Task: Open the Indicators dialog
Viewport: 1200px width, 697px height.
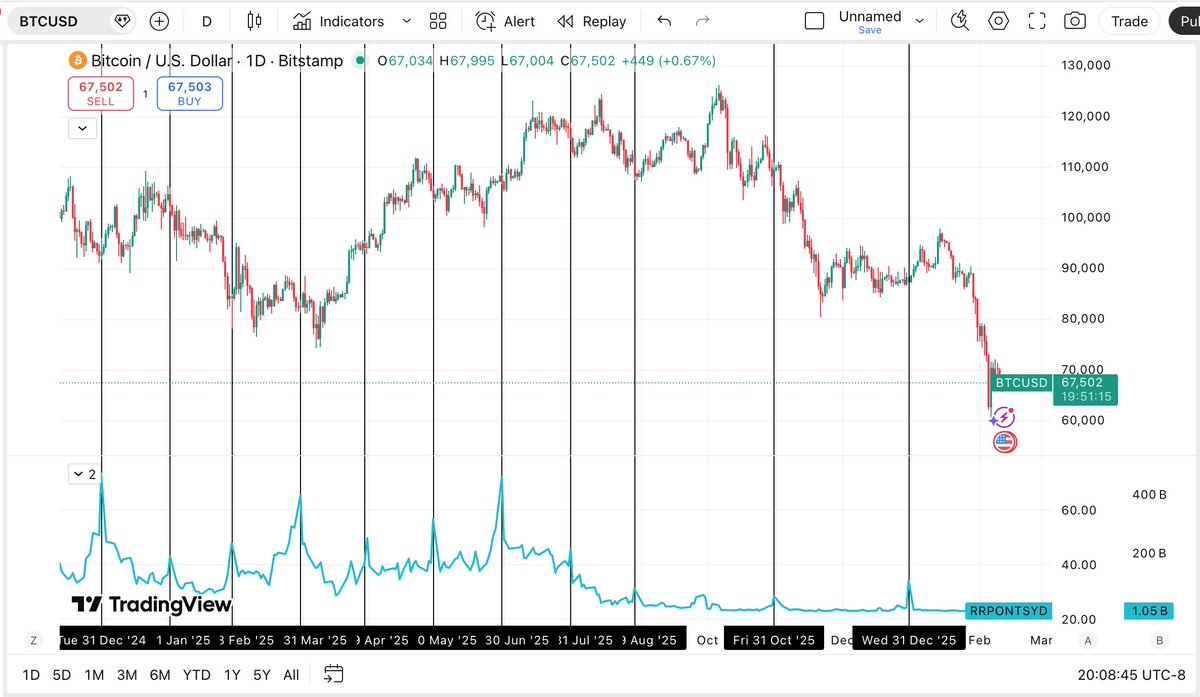Action: 339,21
